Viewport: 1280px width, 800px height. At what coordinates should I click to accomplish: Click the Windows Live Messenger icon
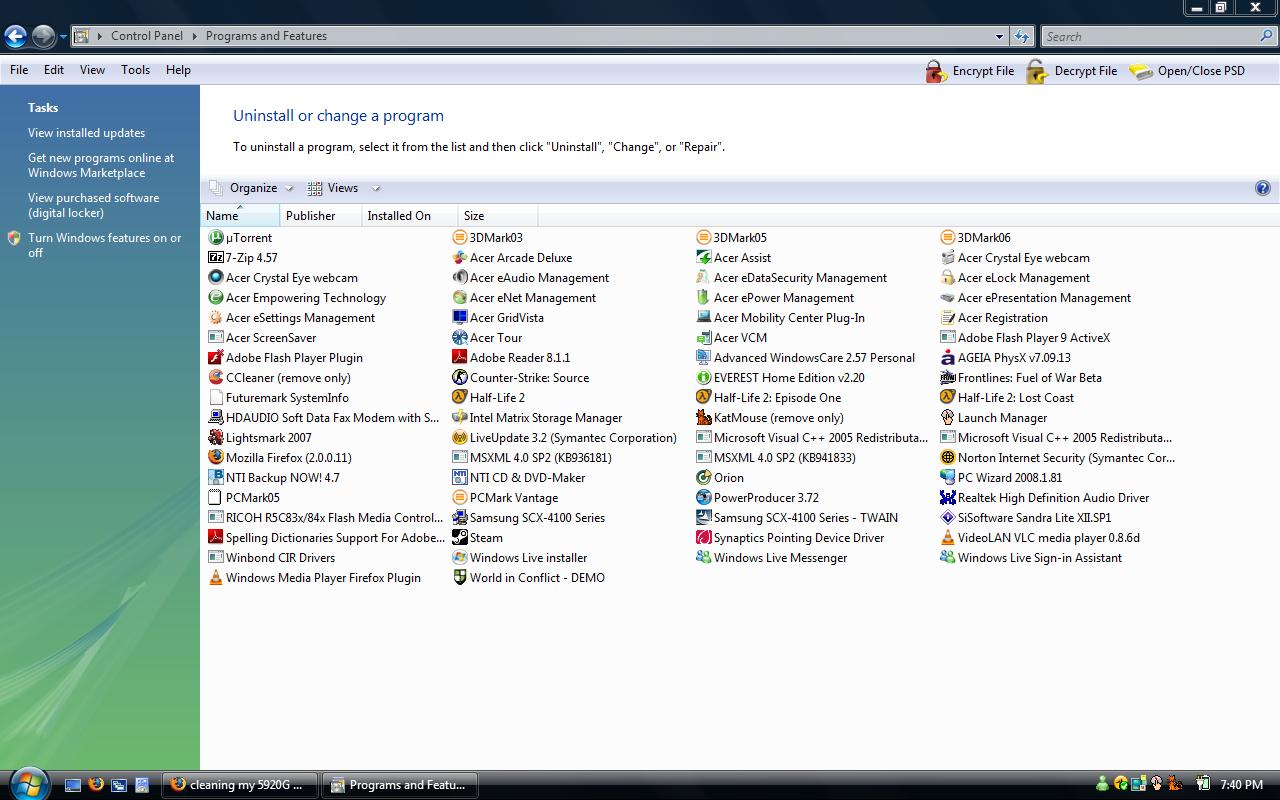pos(703,558)
